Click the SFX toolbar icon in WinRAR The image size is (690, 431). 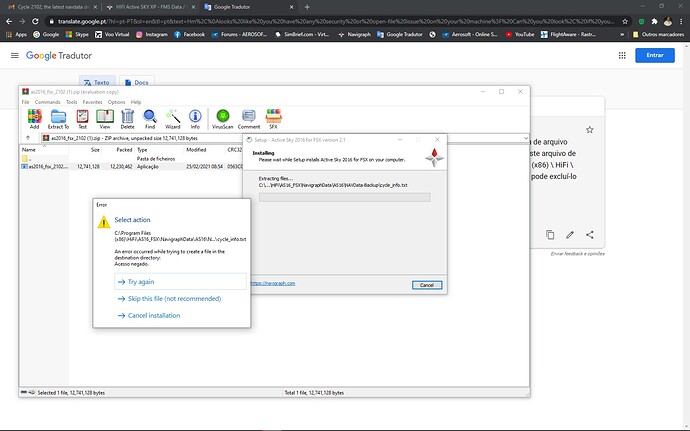[x=273, y=119]
